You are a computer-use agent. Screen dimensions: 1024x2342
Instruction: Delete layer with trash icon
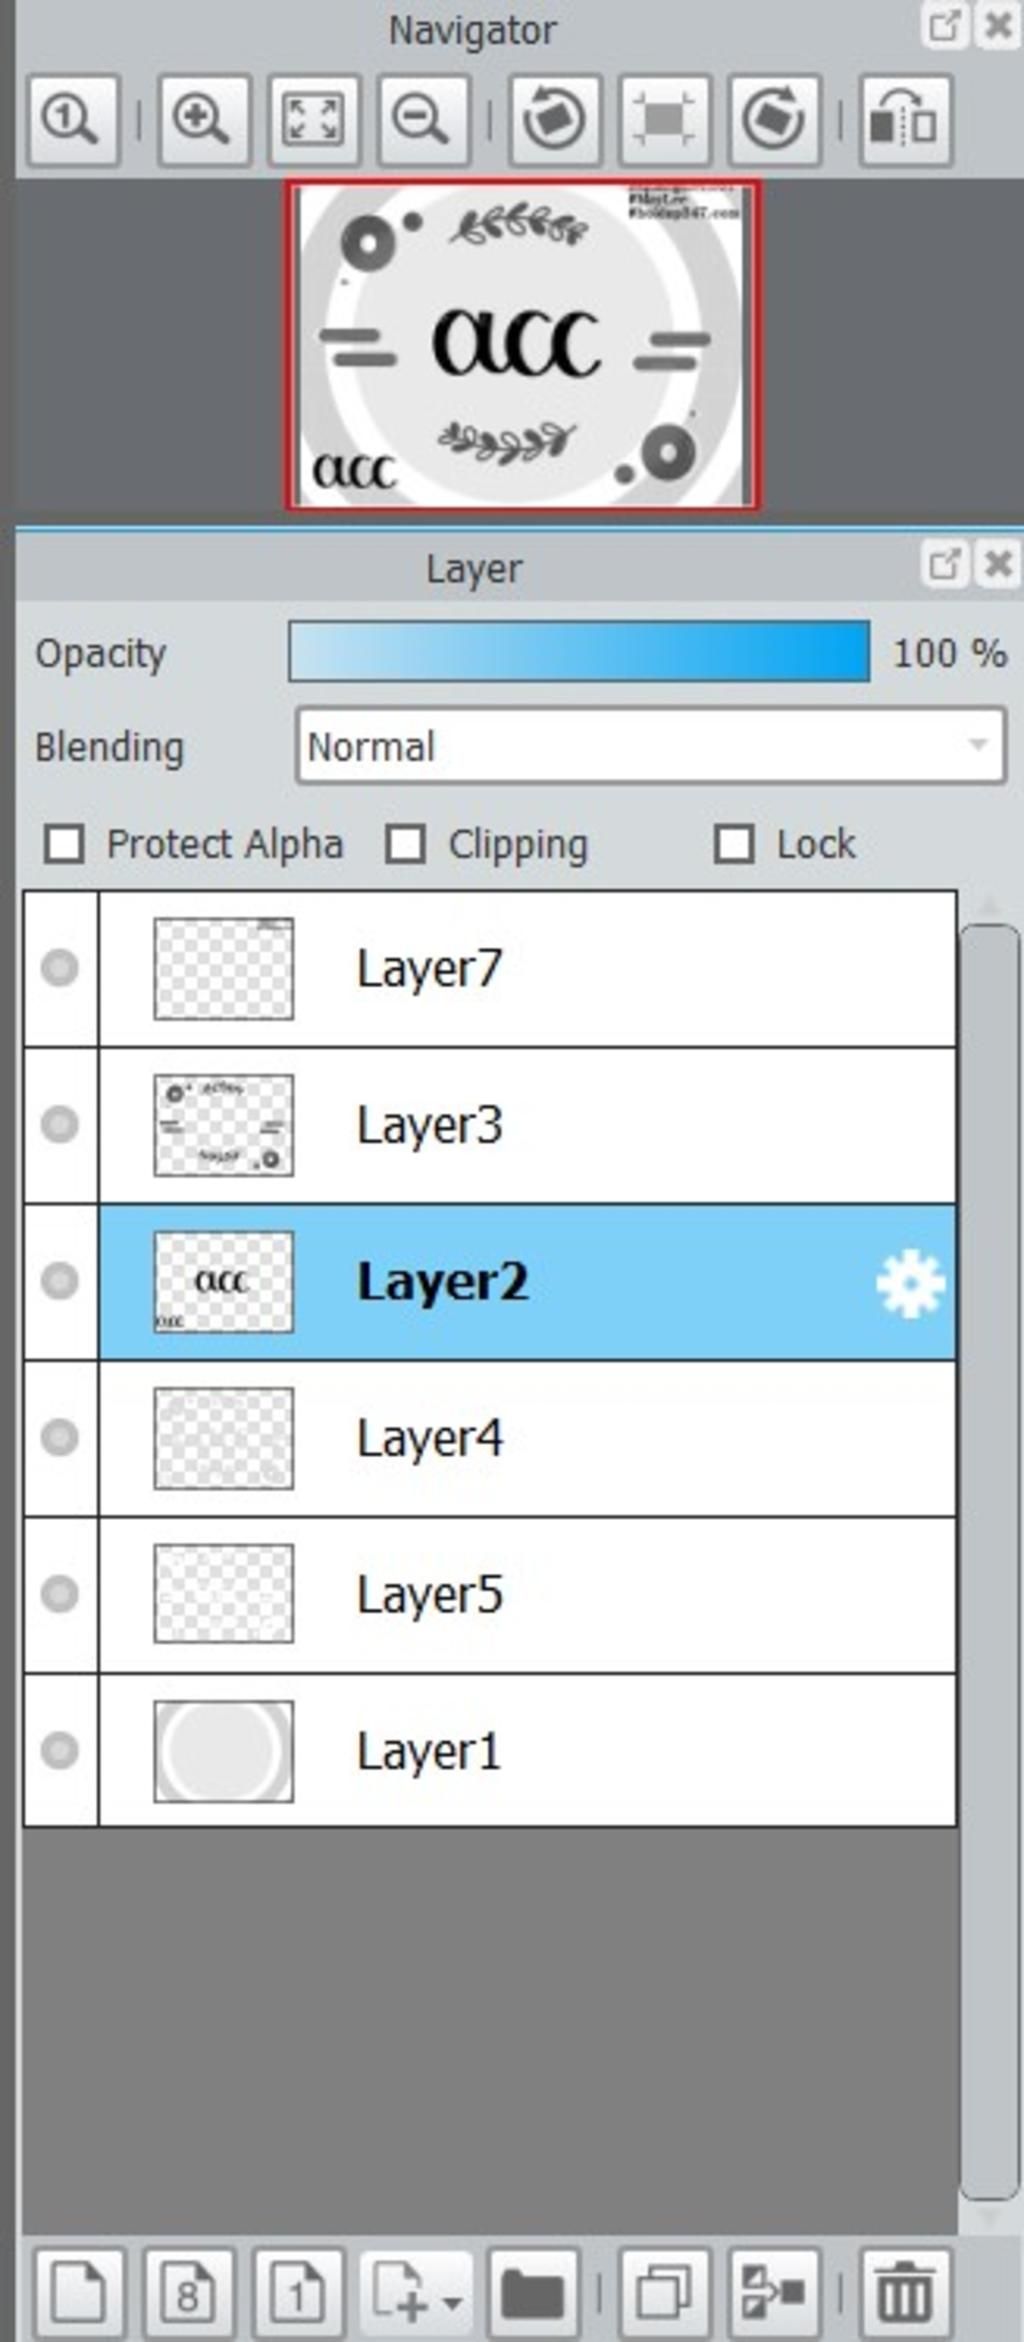click(x=905, y=2292)
